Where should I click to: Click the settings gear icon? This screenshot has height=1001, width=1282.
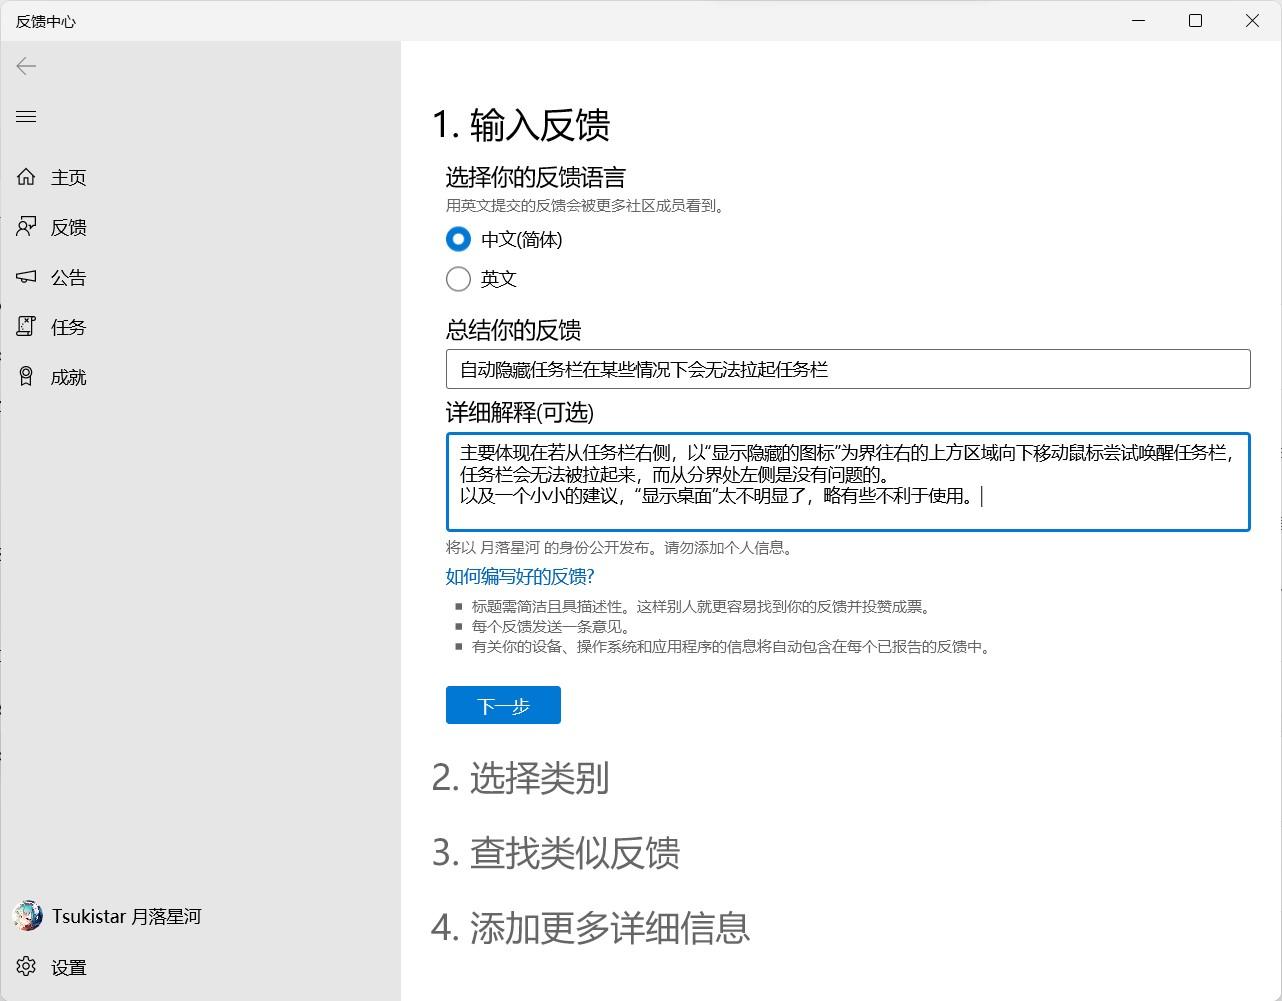pyautogui.click(x=26, y=966)
